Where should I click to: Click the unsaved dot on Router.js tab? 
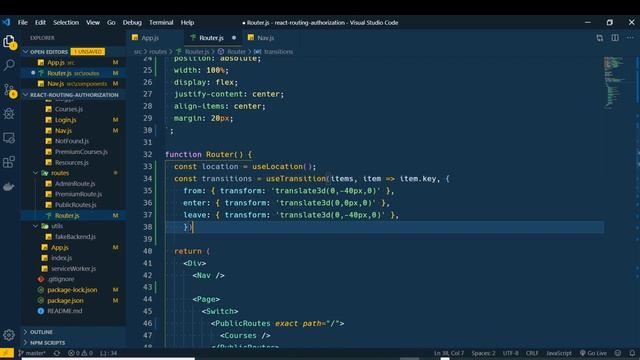[x=234, y=38]
